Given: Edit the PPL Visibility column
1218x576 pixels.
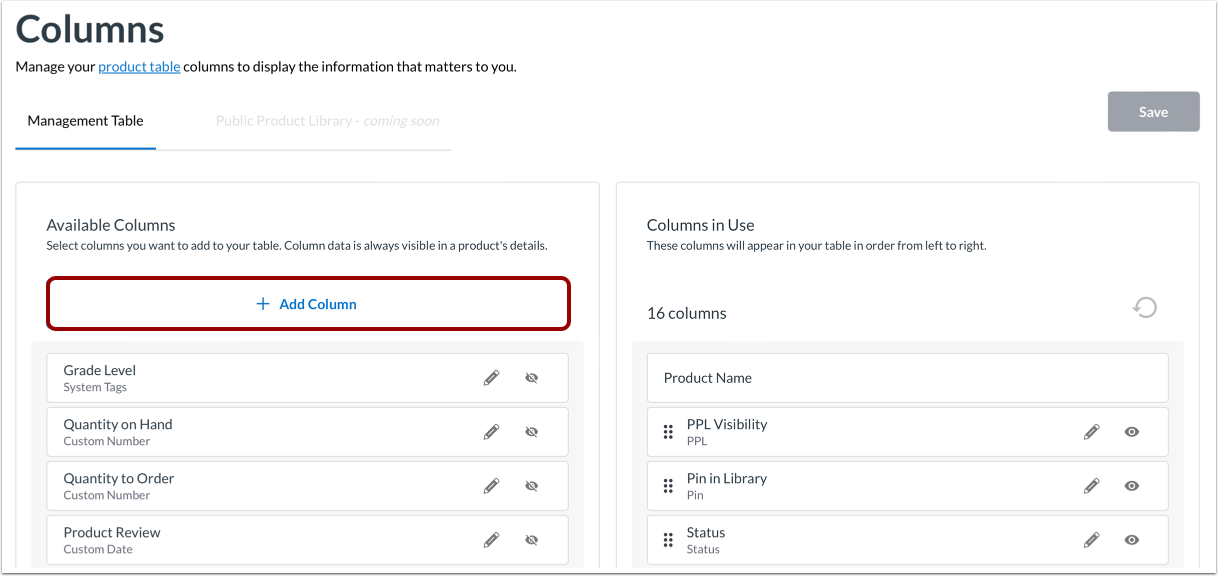Looking at the screenshot, I should 1091,431.
